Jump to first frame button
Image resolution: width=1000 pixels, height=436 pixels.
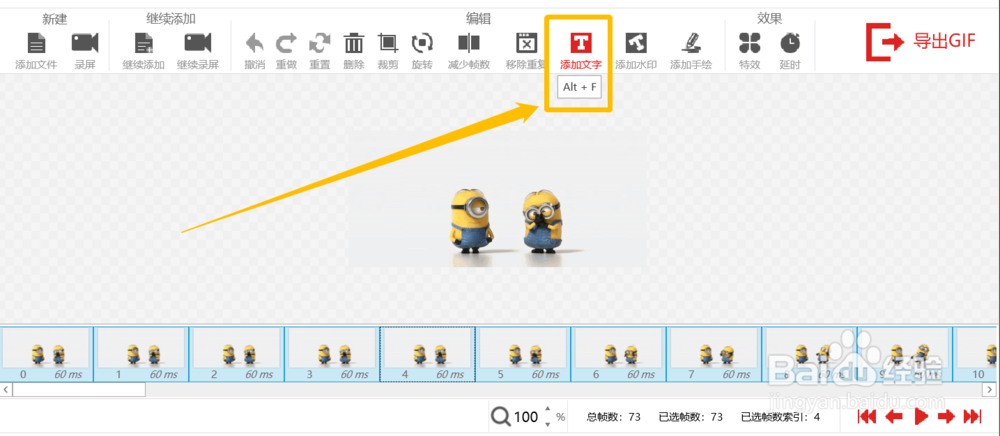(x=867, y=417)
